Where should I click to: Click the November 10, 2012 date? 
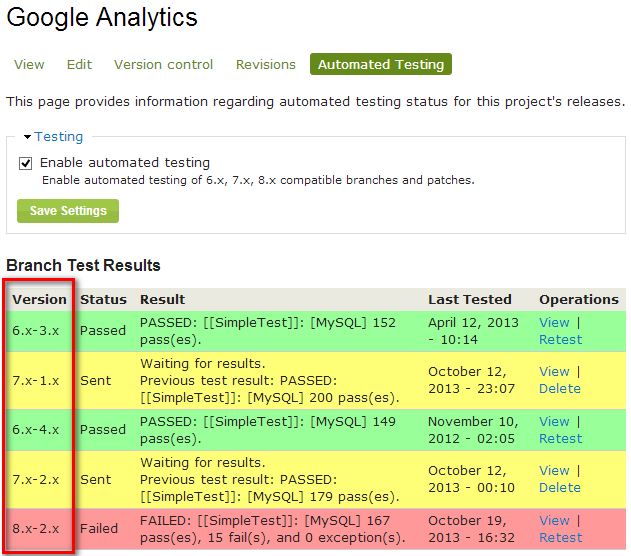coord(473,430)
